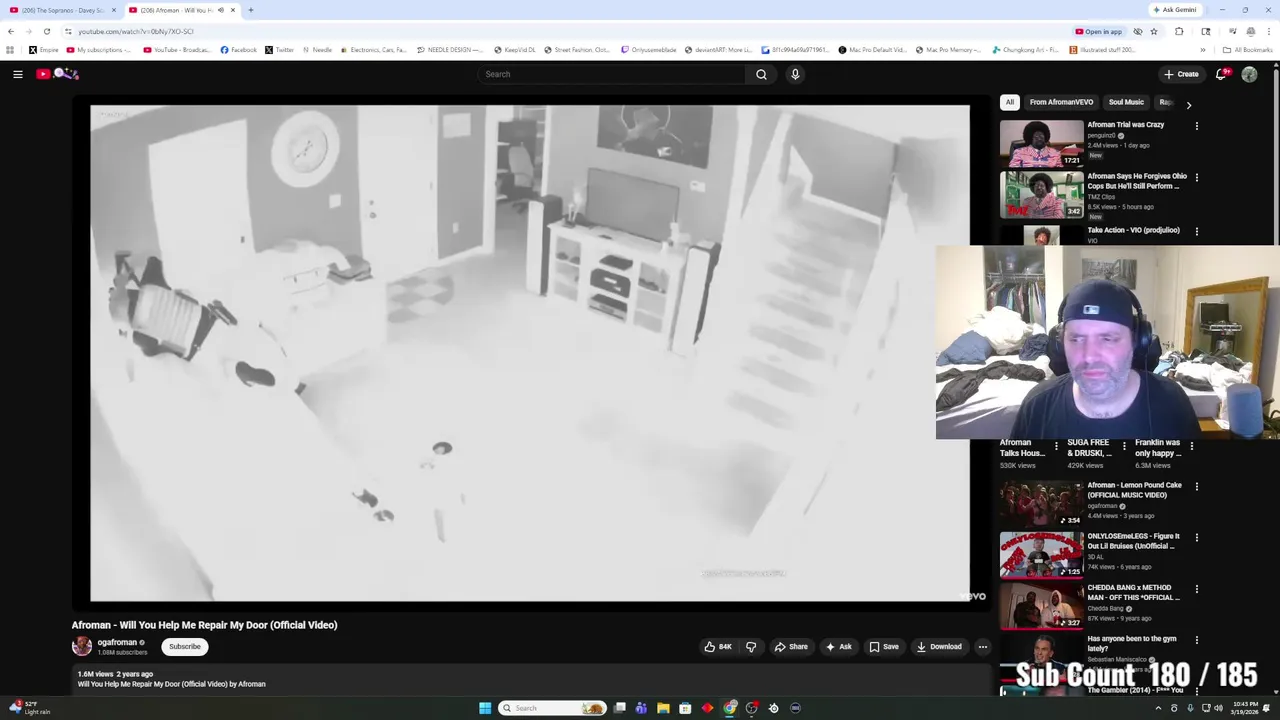
Task: Open more actions ellipsis under video
Action: tap(982, 646)
